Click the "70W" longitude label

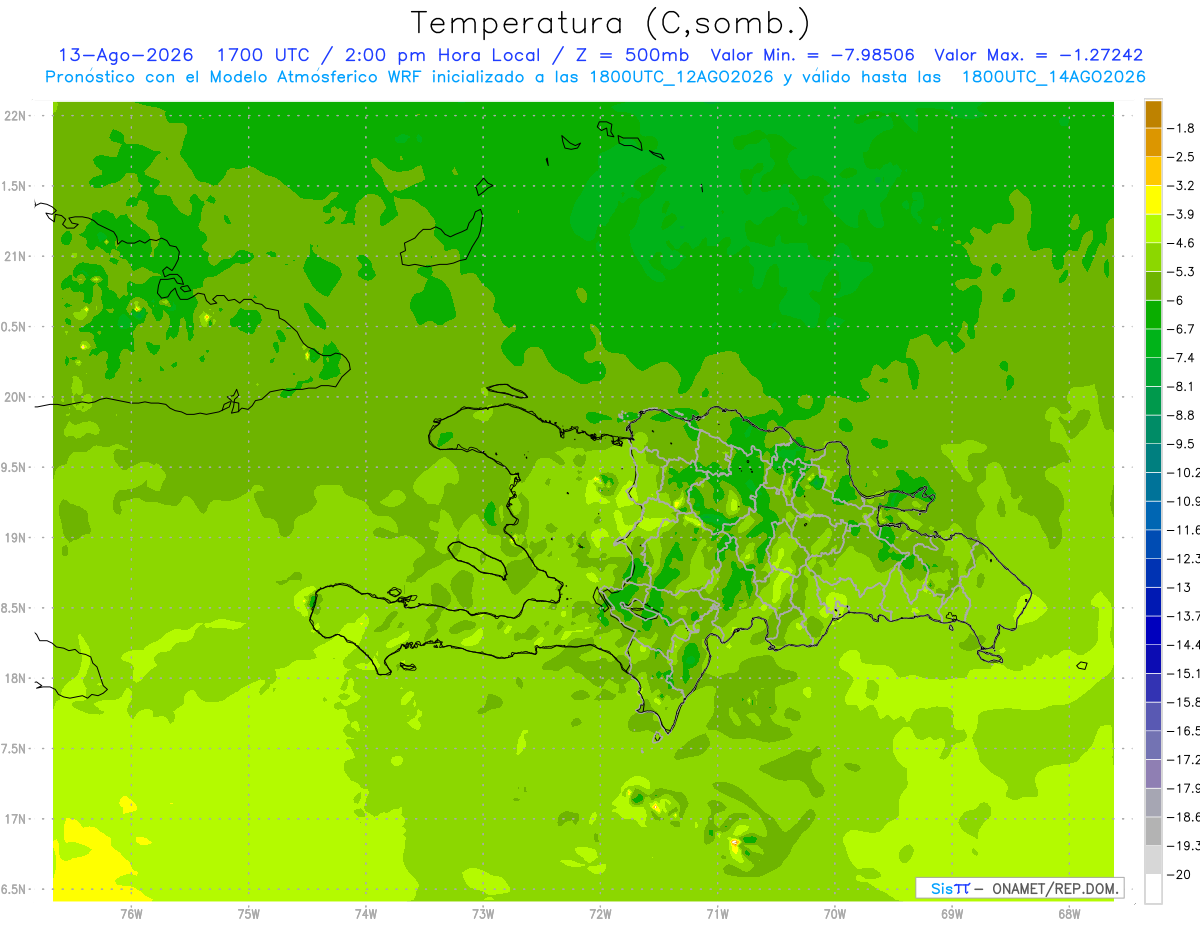835,913
